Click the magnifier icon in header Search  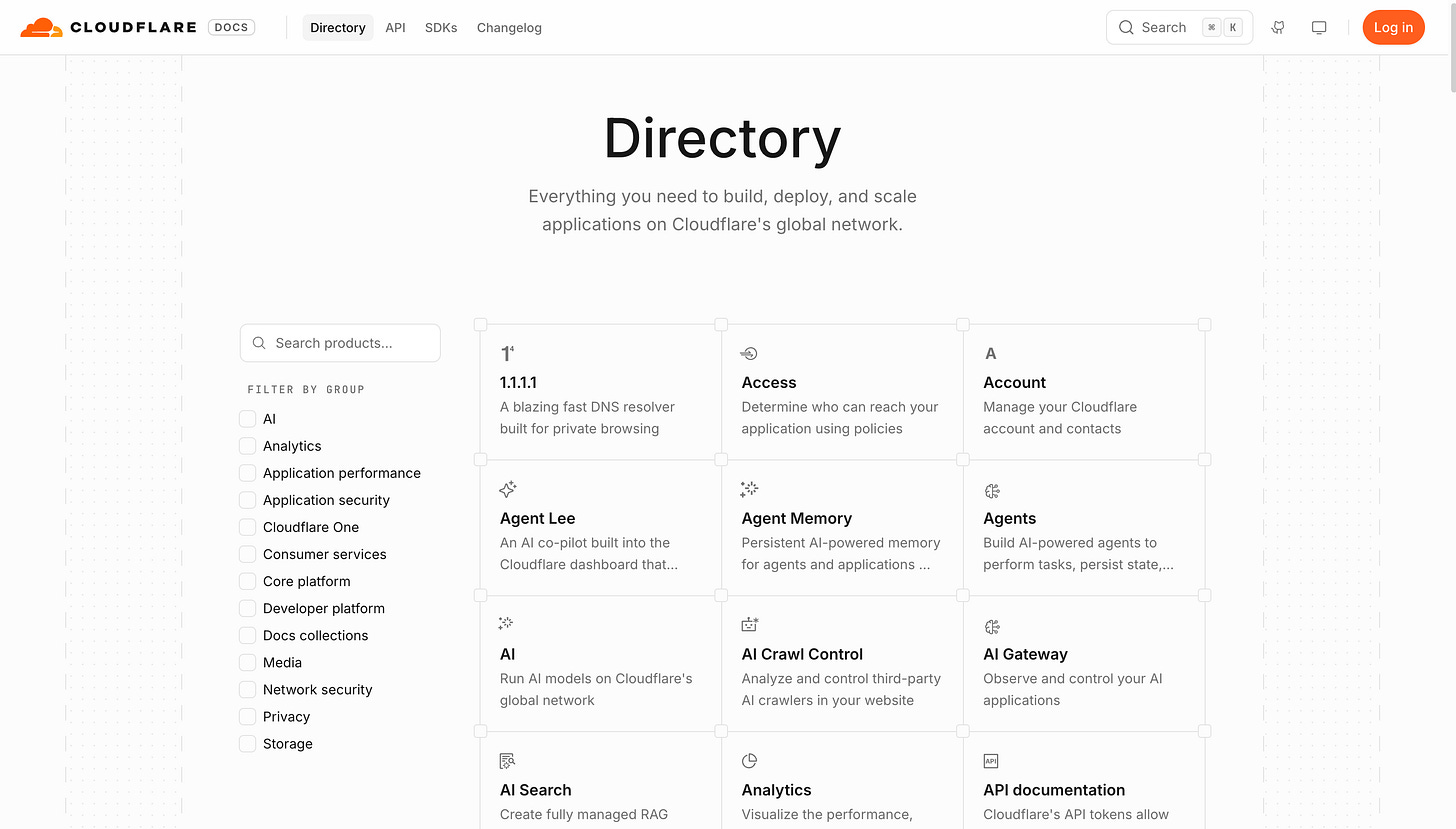click(1126, 28)
